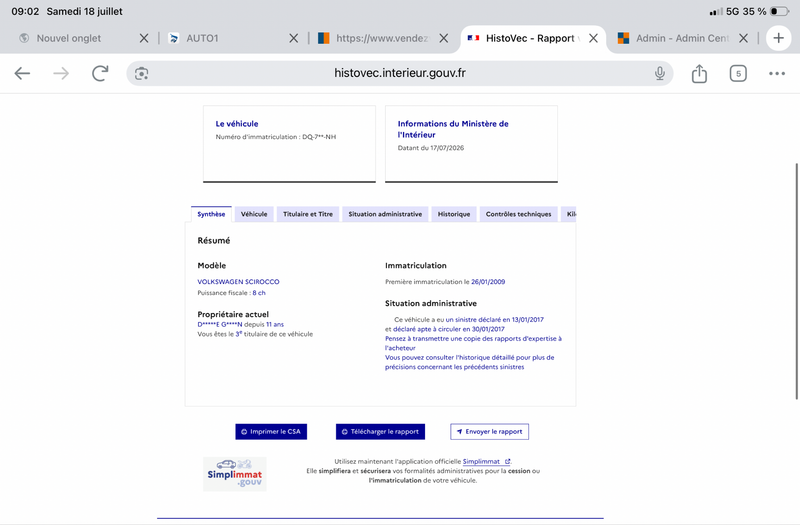The height and width of the screenshot is (525, 800).
Task: Add a new tab with plus icon
Action: pos(778,38)
